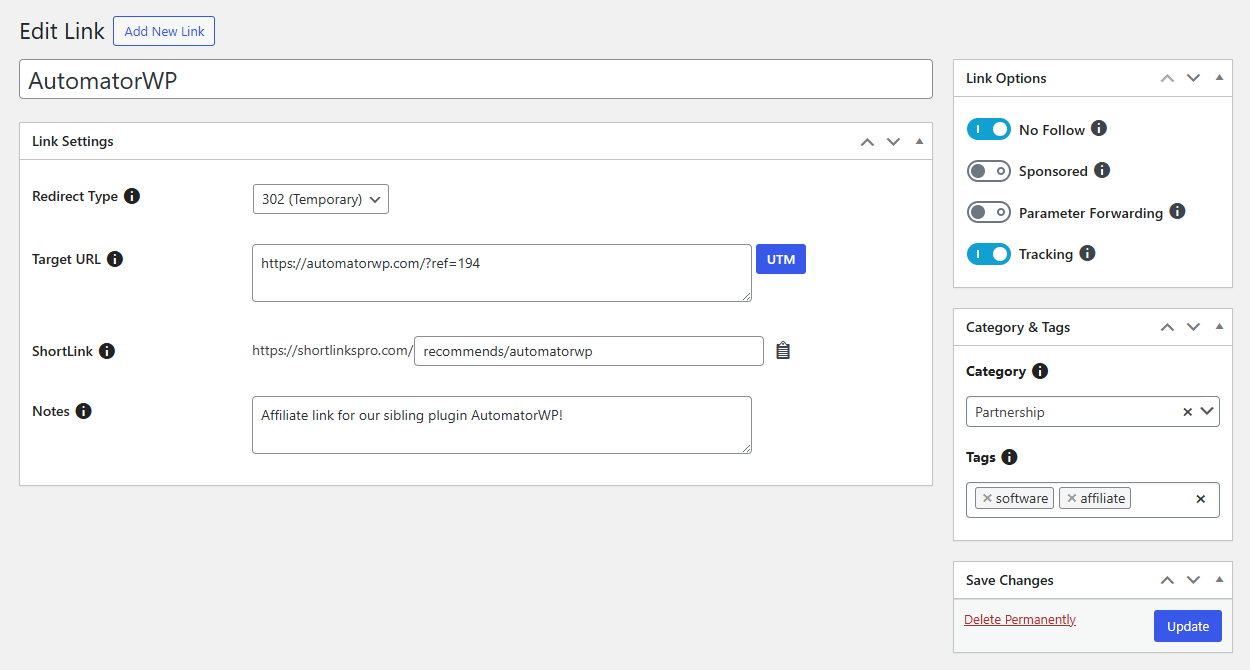Click the Redirect Type info icon

tap(132, 196)
